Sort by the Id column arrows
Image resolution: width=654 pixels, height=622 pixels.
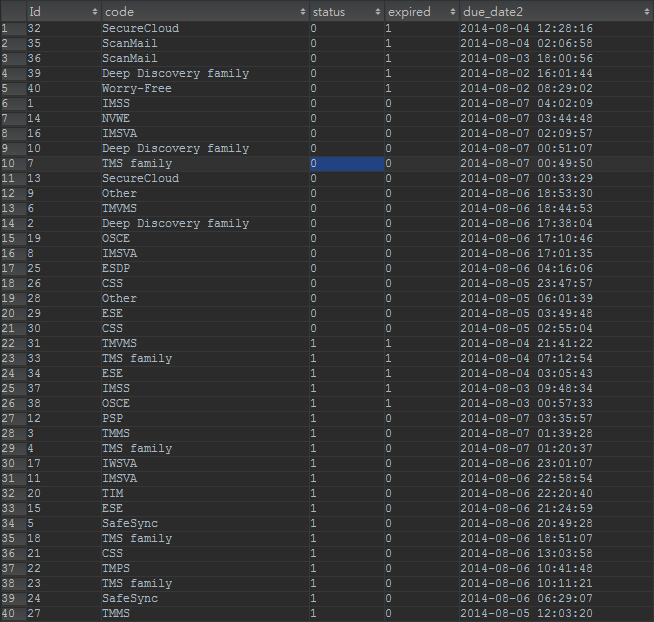pos(95,12)
